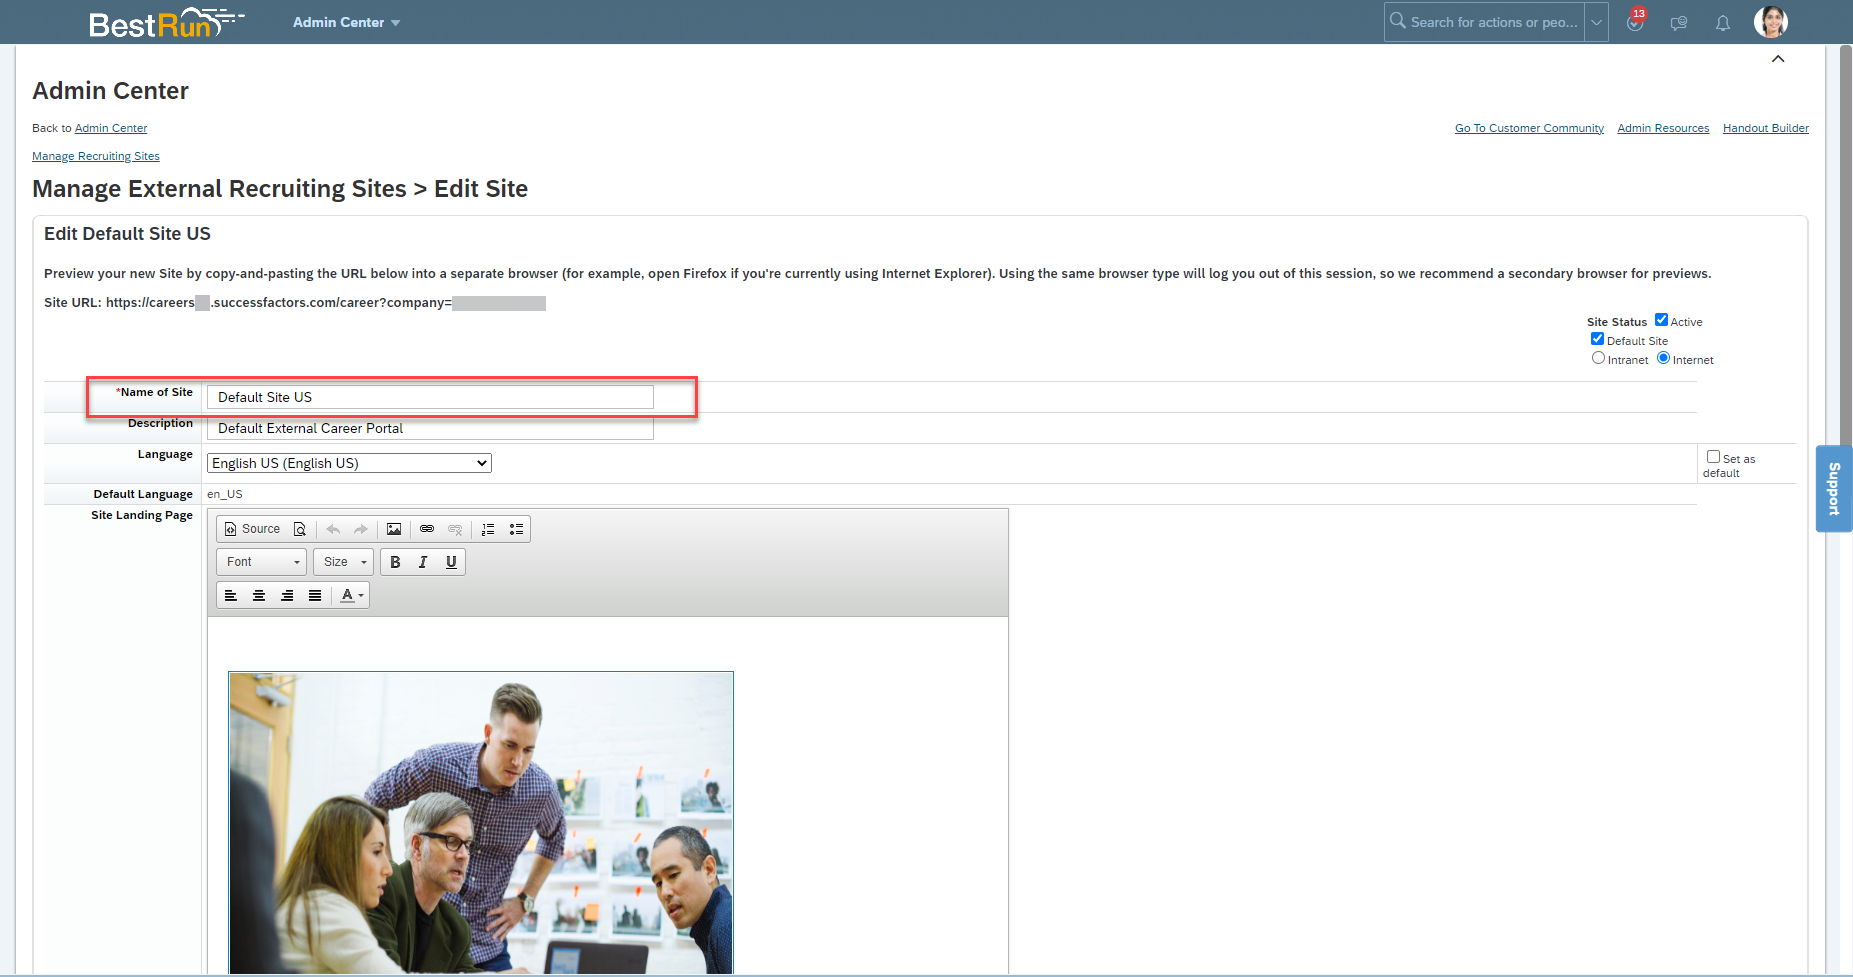The width and height of the screenshot is (1853, 977).
Task: Open the to-do icon with 13 badge
Action: tap(1635, 22)
